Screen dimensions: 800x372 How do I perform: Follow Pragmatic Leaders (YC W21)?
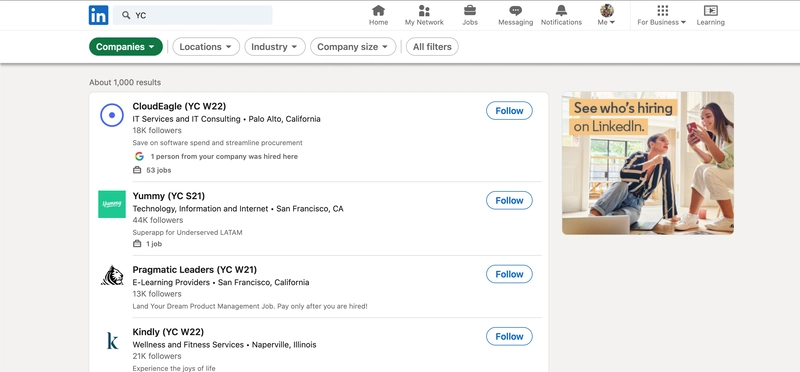coord(509,274)
